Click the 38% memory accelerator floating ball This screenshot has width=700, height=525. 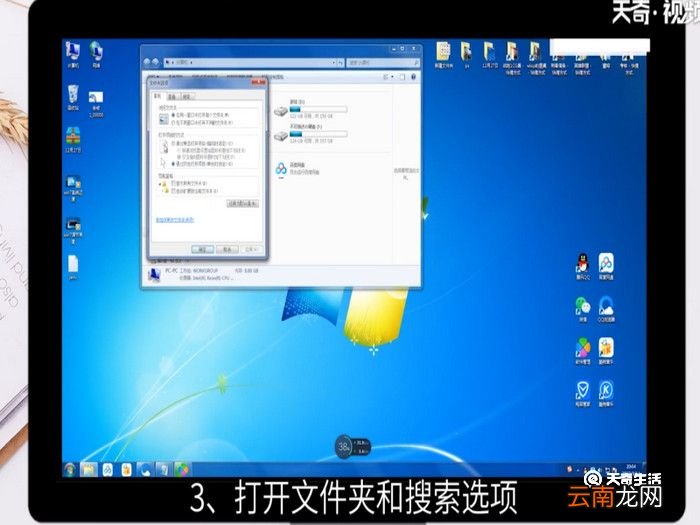coord(343,446)
